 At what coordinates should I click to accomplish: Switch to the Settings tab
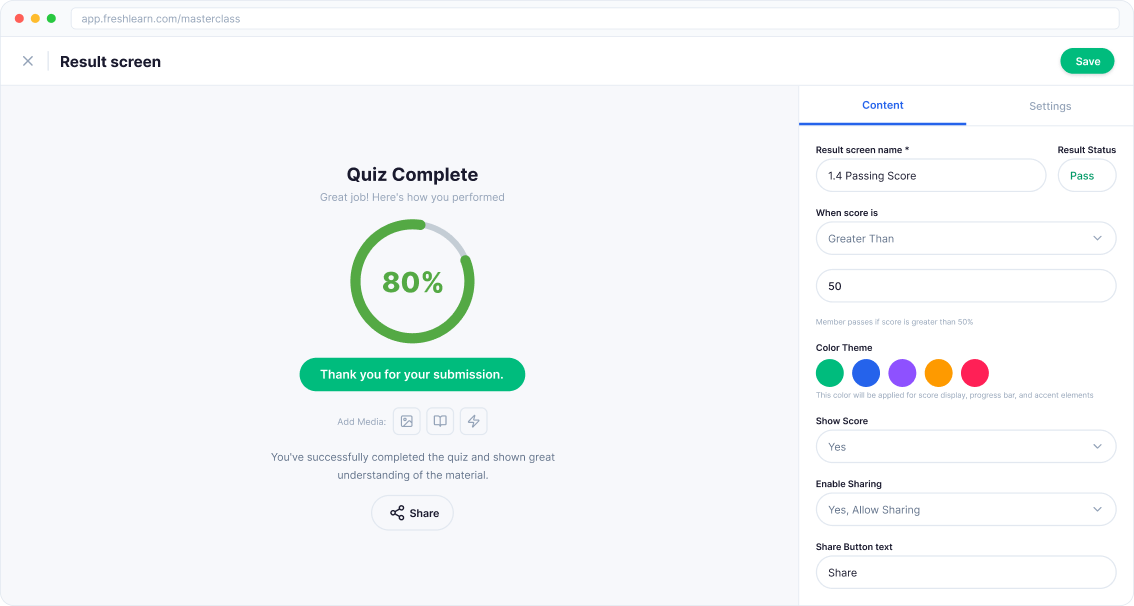tap(1050, 105)
